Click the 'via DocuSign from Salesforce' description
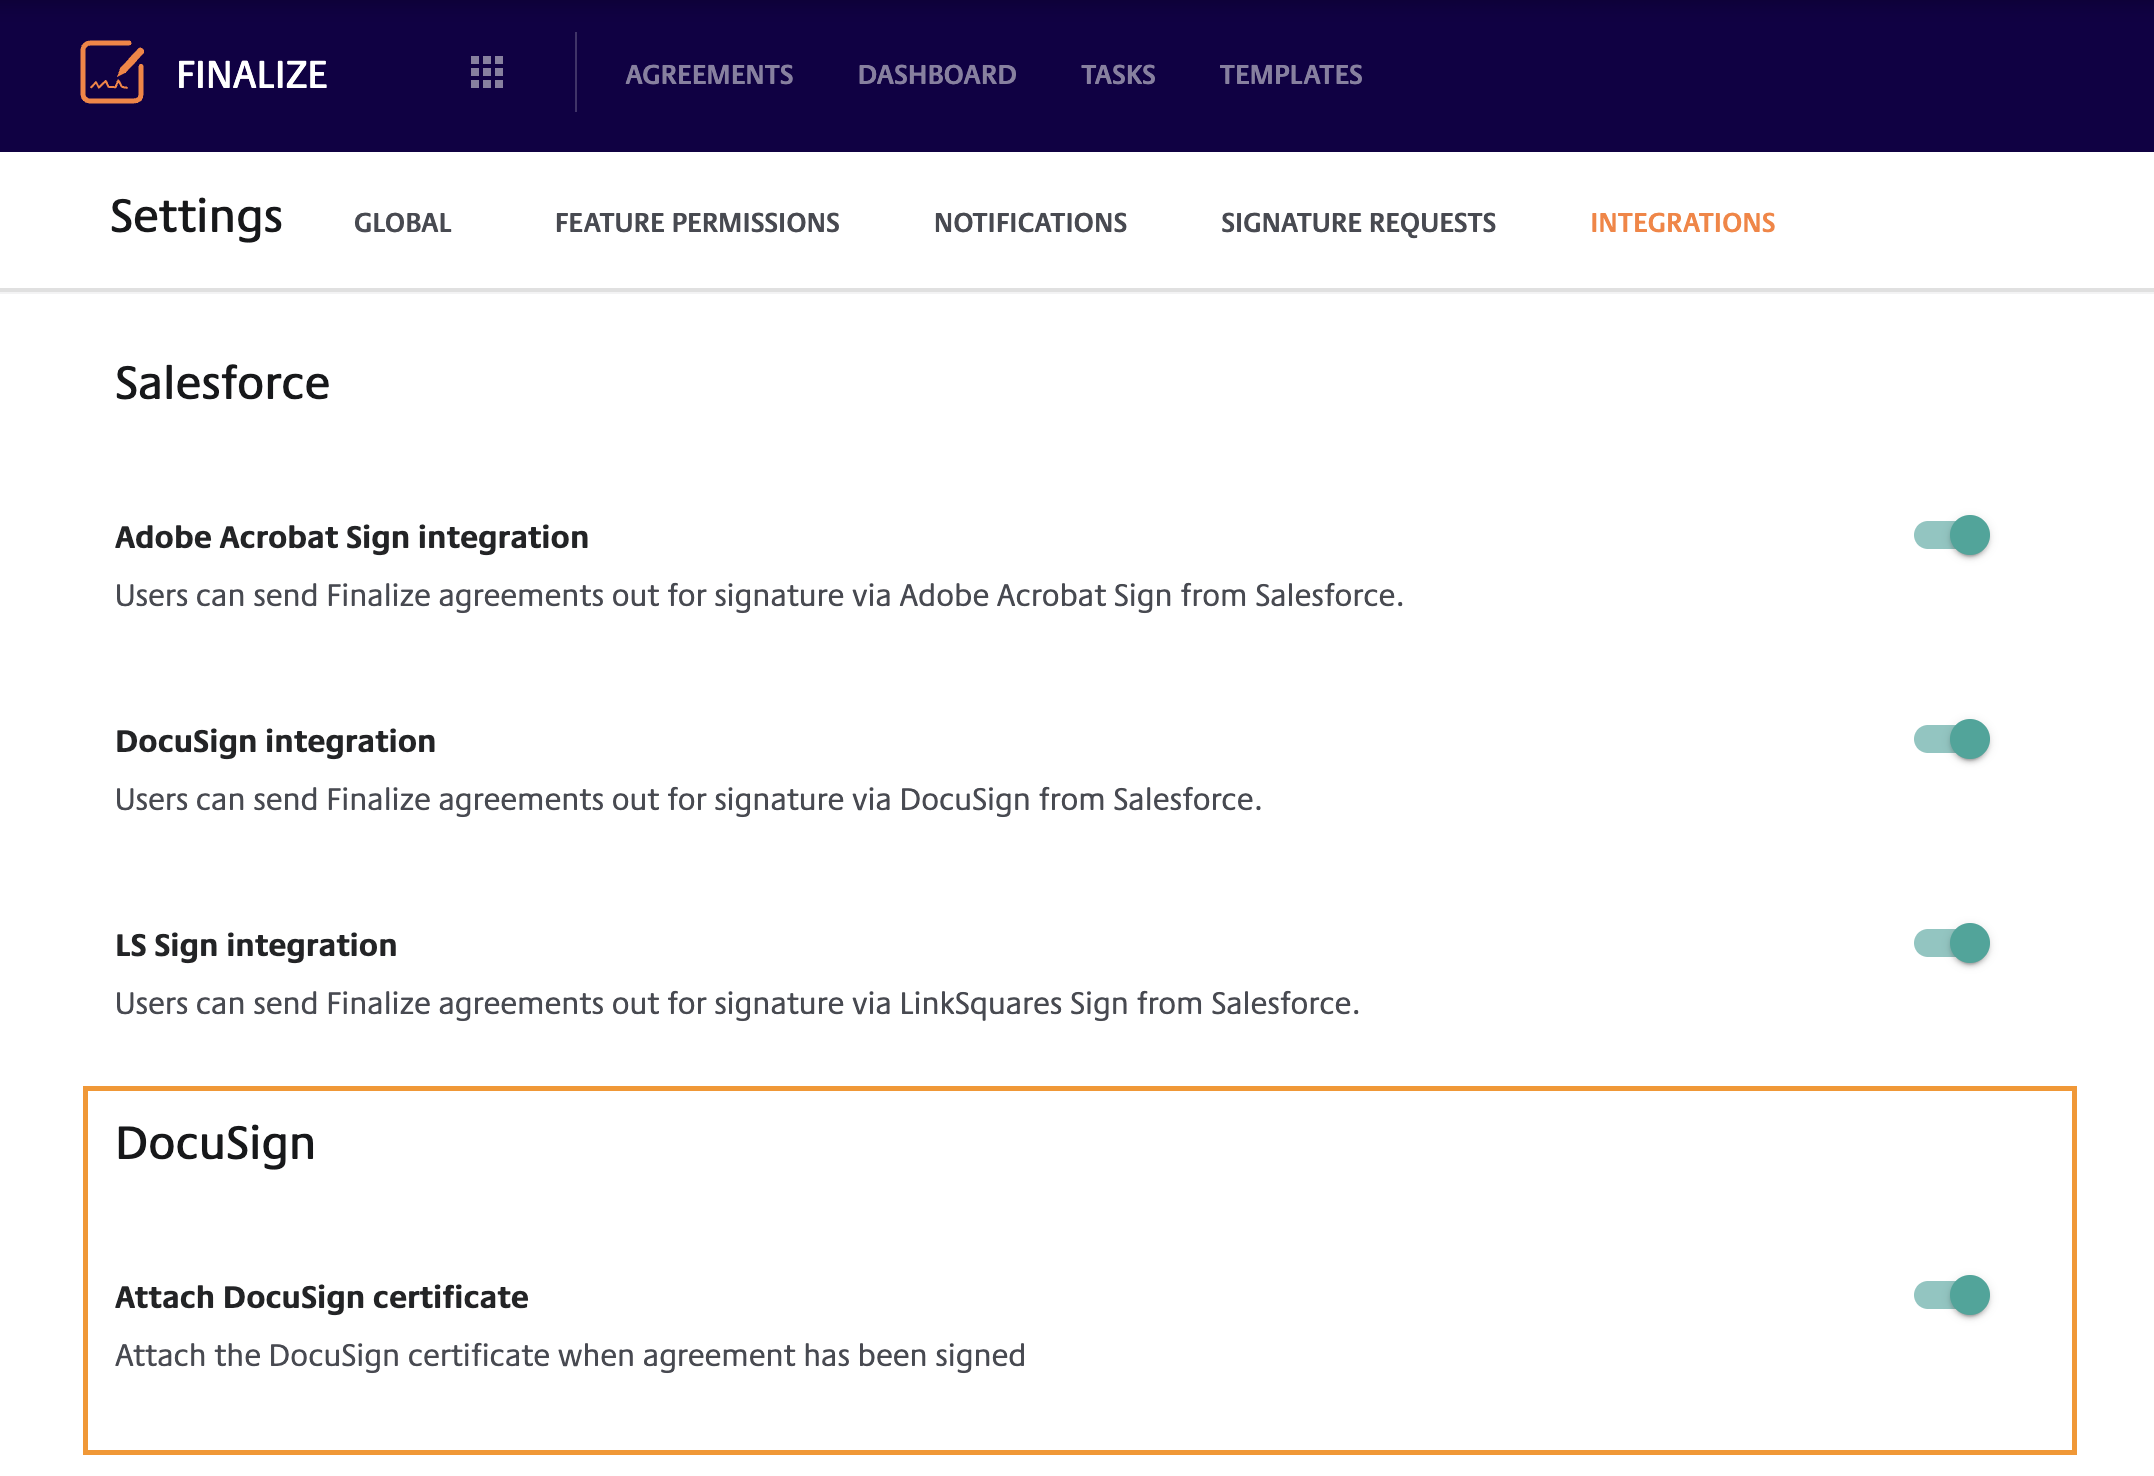Viewport: 2154px width, 1476px height. 688,800
